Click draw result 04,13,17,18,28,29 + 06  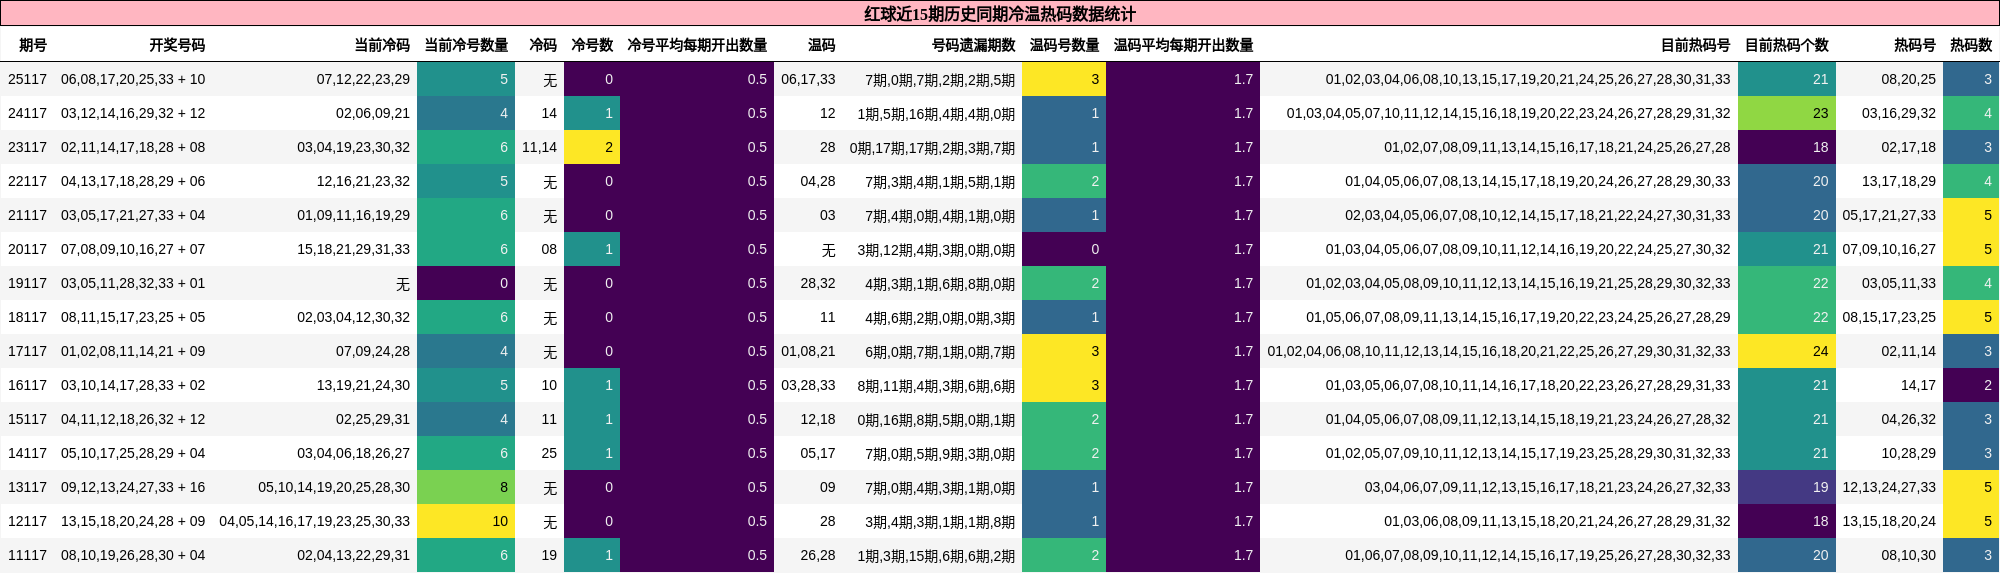133,181
